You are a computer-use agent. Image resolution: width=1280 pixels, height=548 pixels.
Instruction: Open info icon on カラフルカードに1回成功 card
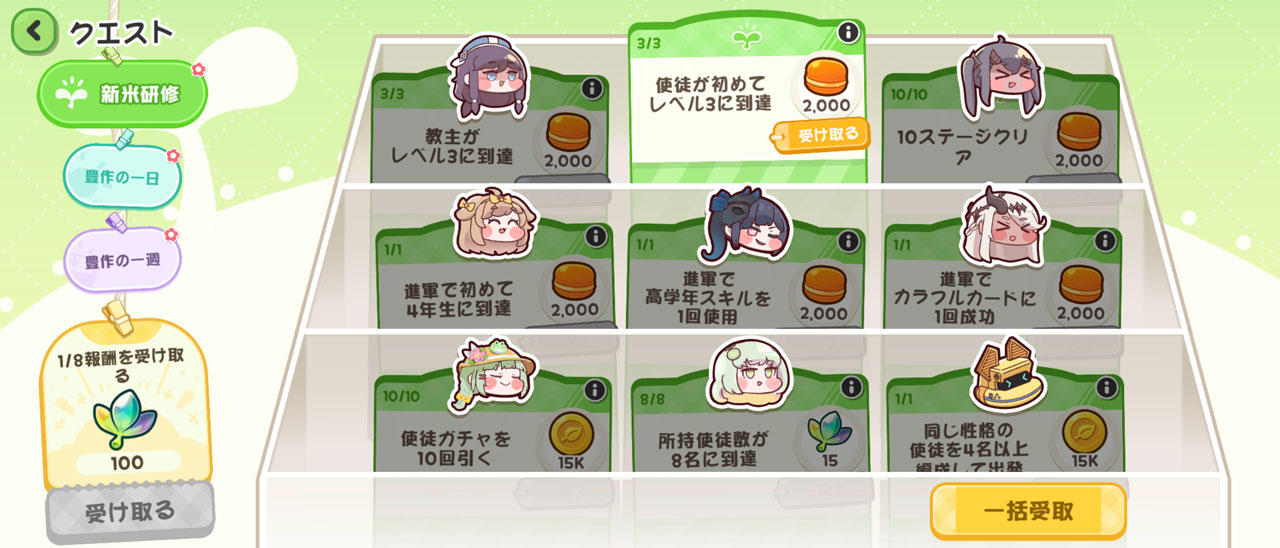[x=1104, y=241]
